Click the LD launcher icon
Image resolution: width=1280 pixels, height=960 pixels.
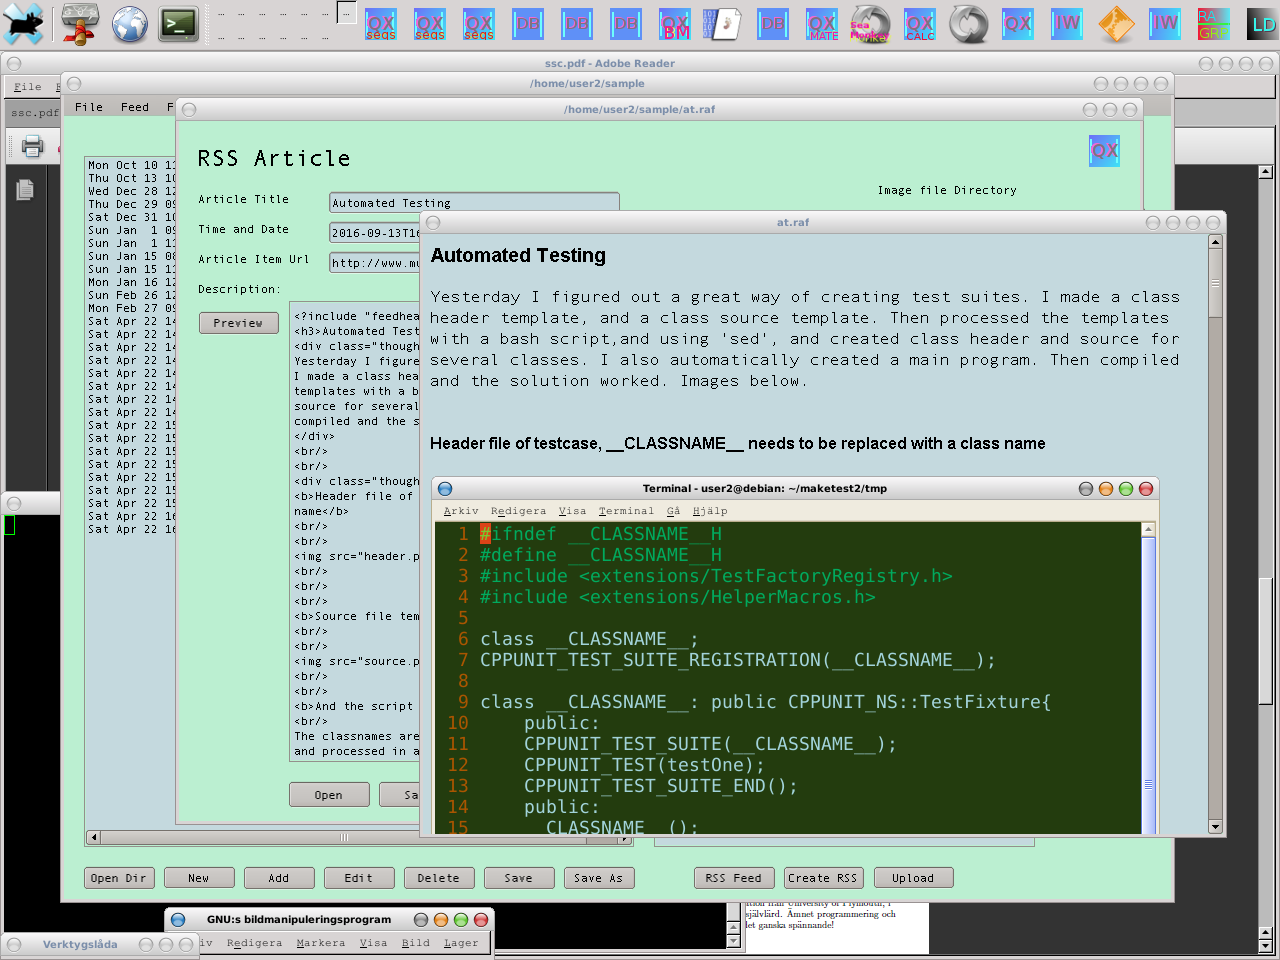point(1262,24)
